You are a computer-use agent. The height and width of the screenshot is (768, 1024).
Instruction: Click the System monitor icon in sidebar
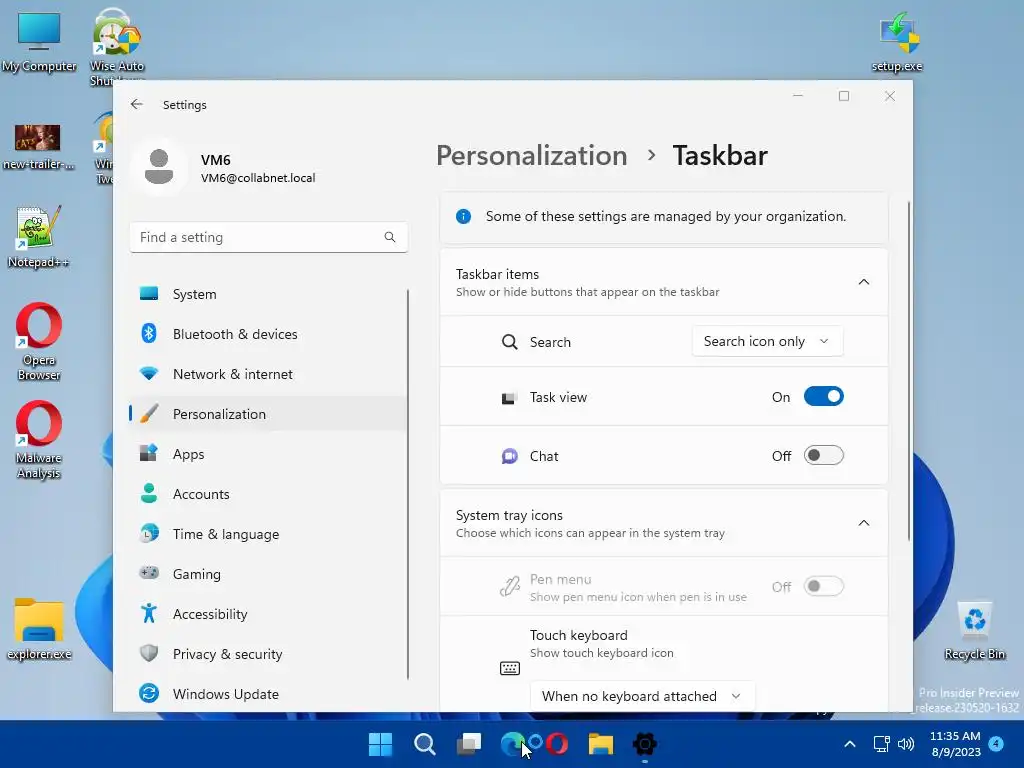pyautogui.click(x=149, y=294)
